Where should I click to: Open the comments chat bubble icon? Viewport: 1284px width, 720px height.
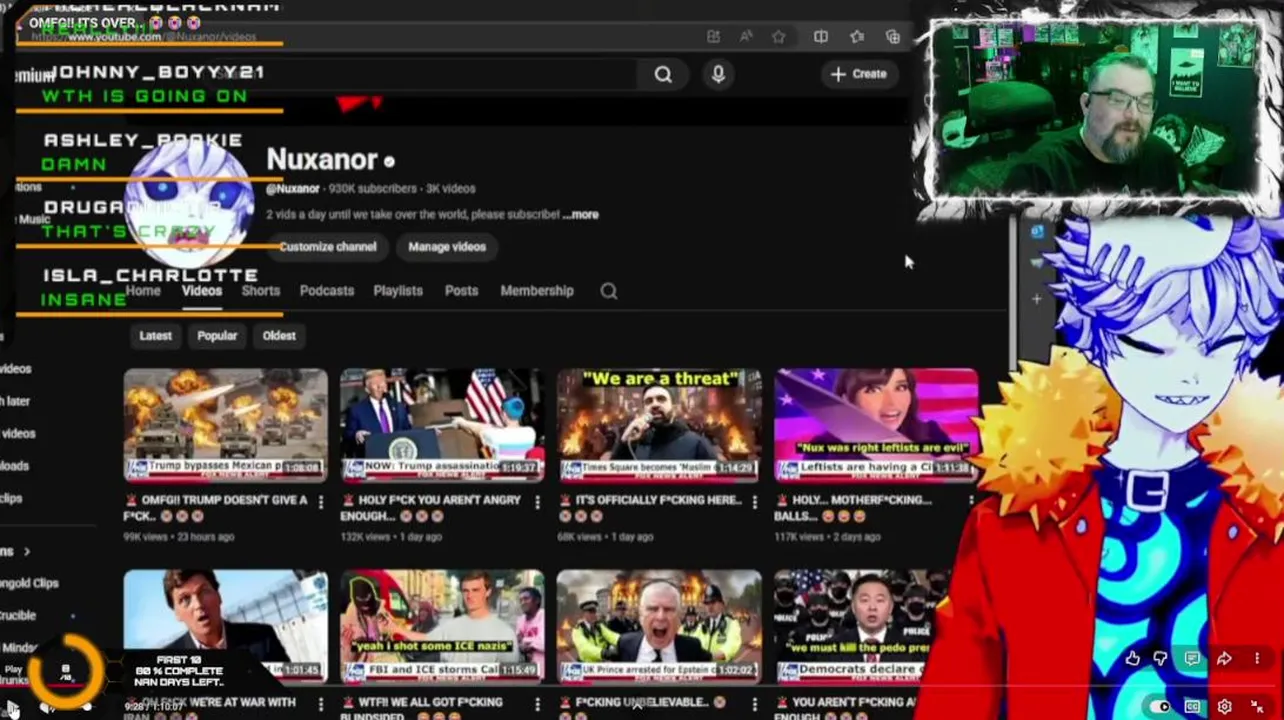coord(1192,658)
